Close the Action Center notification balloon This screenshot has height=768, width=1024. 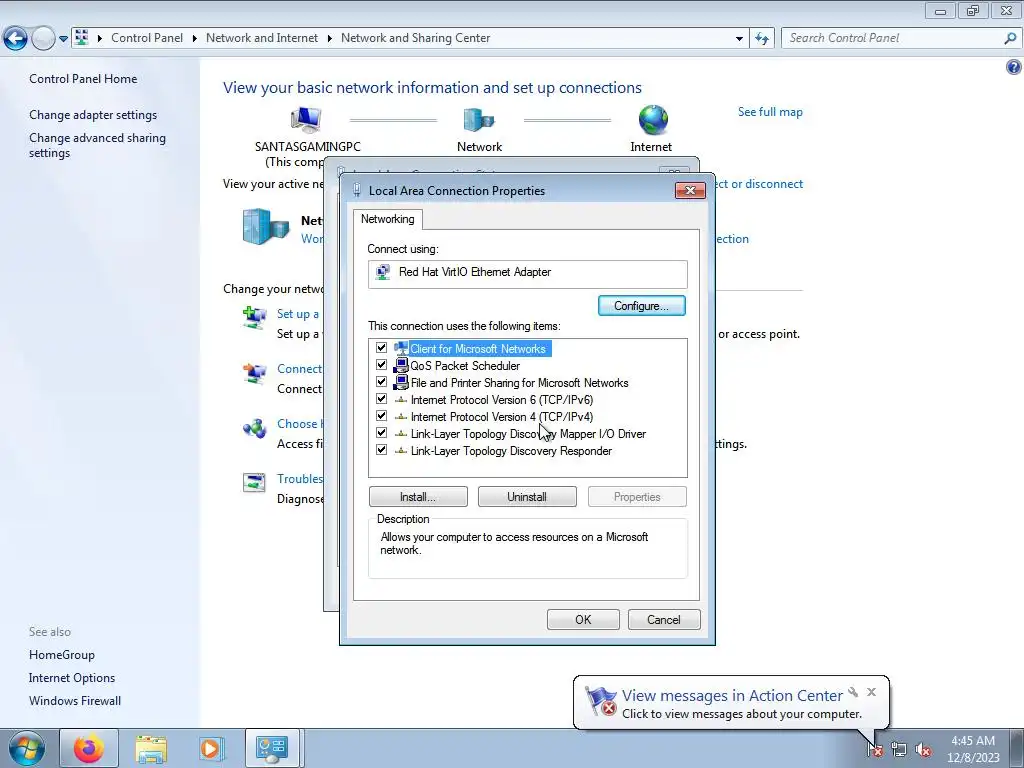871,692
